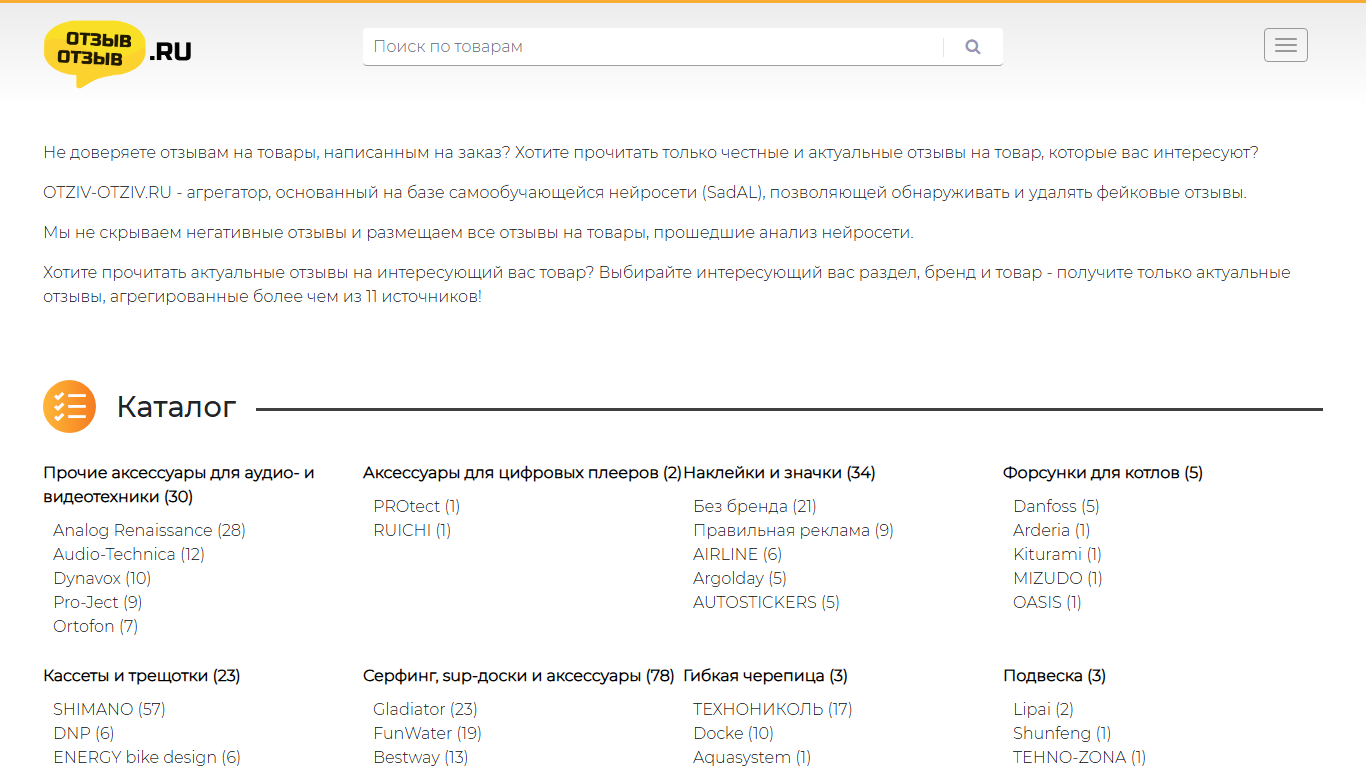Click the orange Каталог checklist icon
The height and width of the screenshot is (768, 1366).
pyautogui.click(x=69, y=407)
